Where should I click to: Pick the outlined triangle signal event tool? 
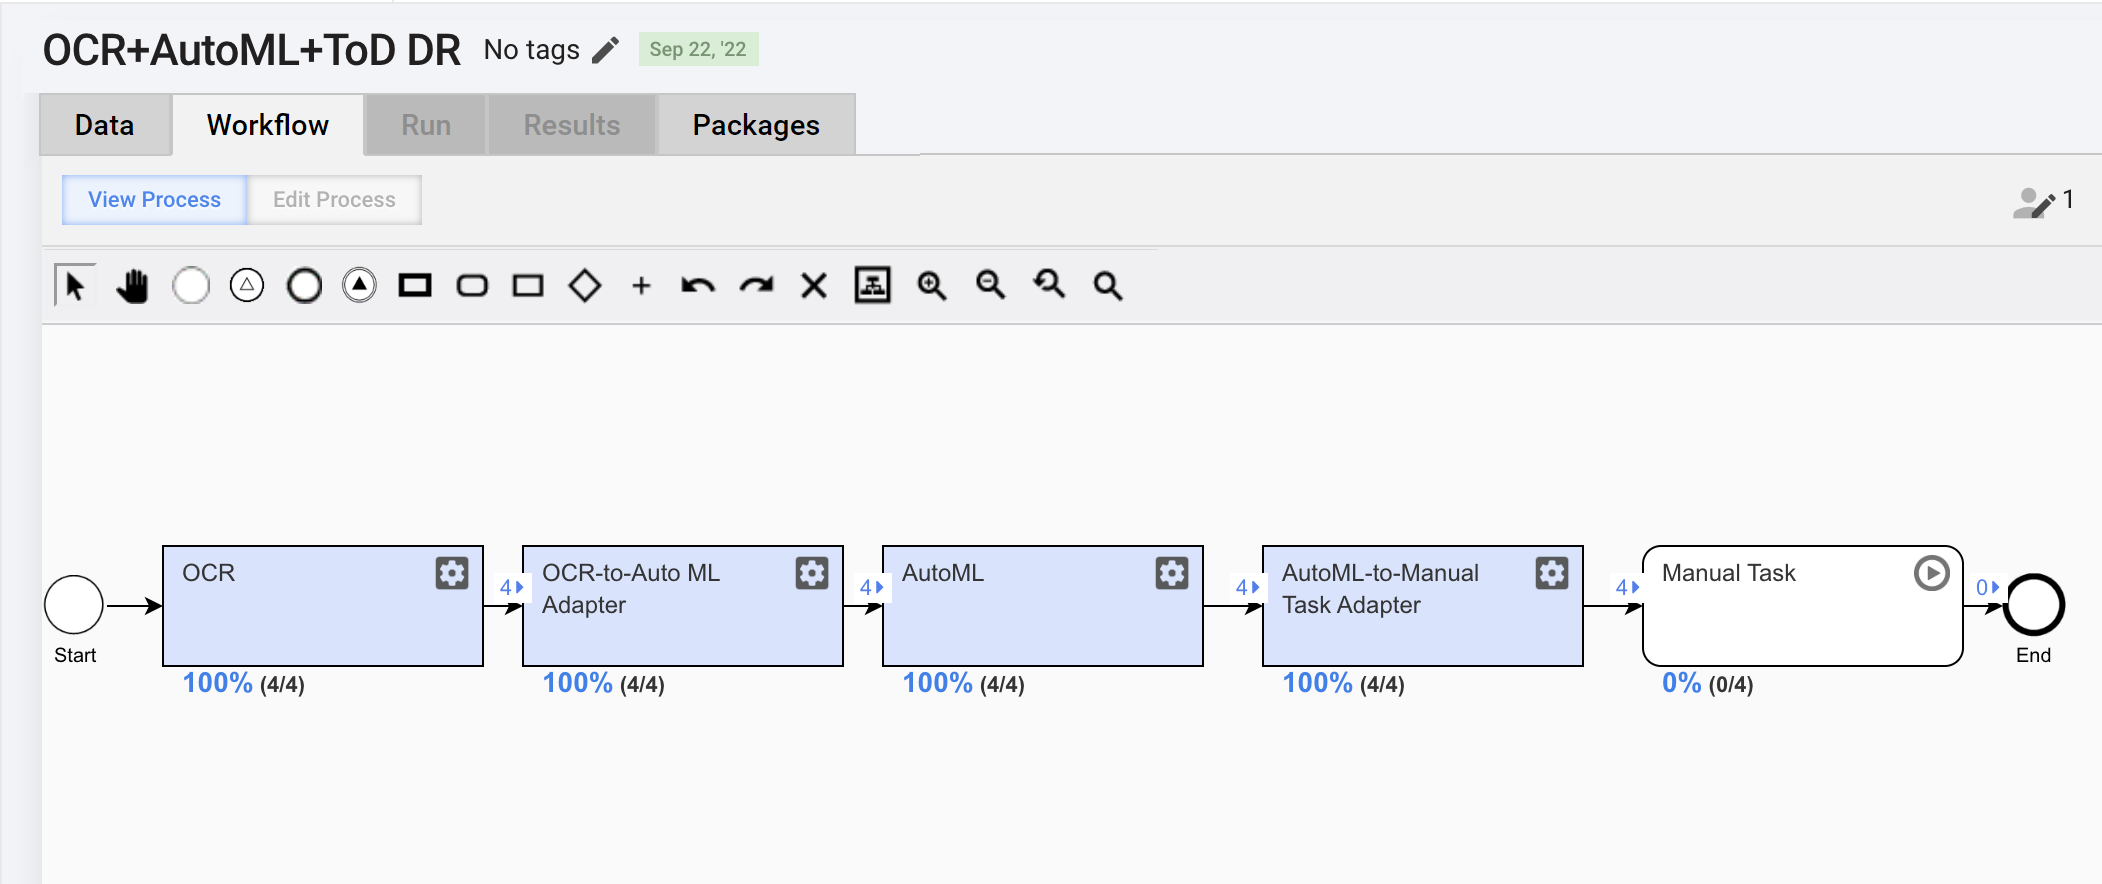tap(247, 286)
